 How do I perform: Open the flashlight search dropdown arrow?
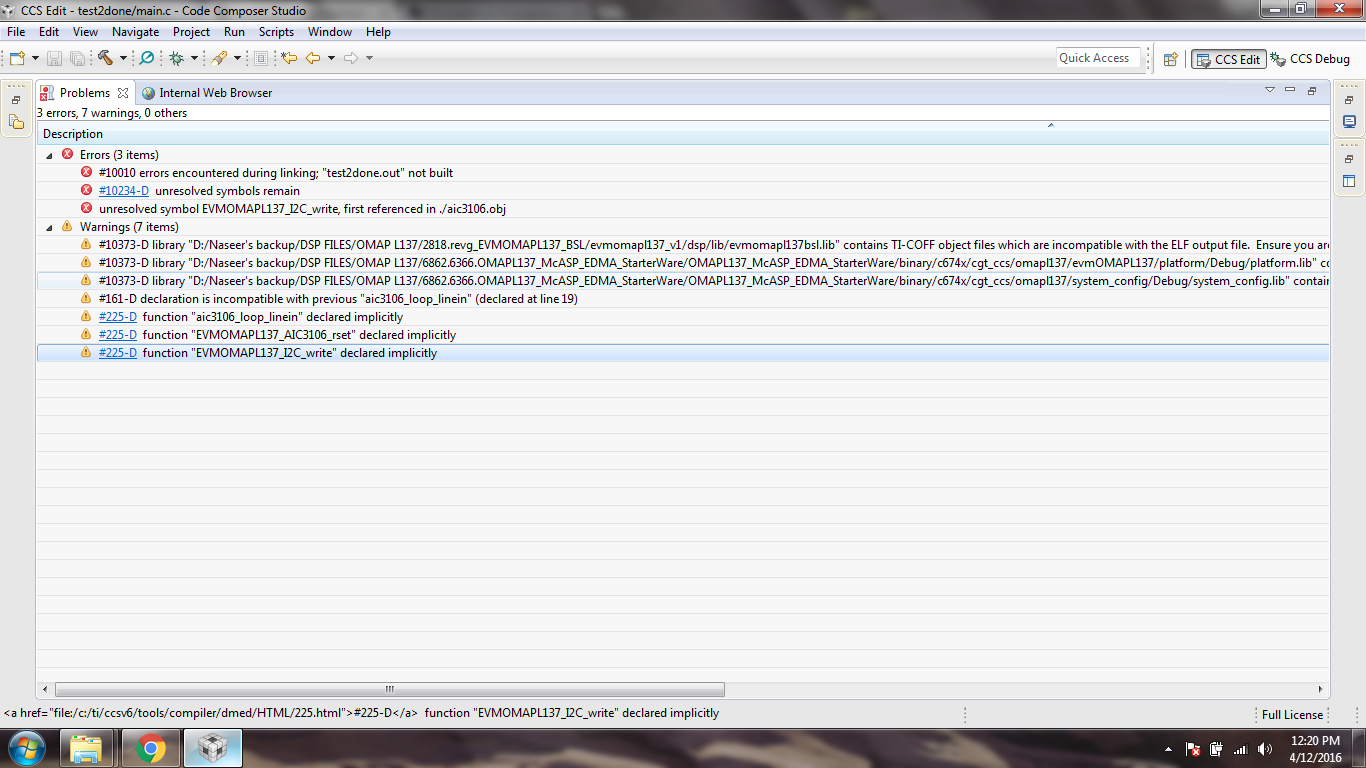237,58
